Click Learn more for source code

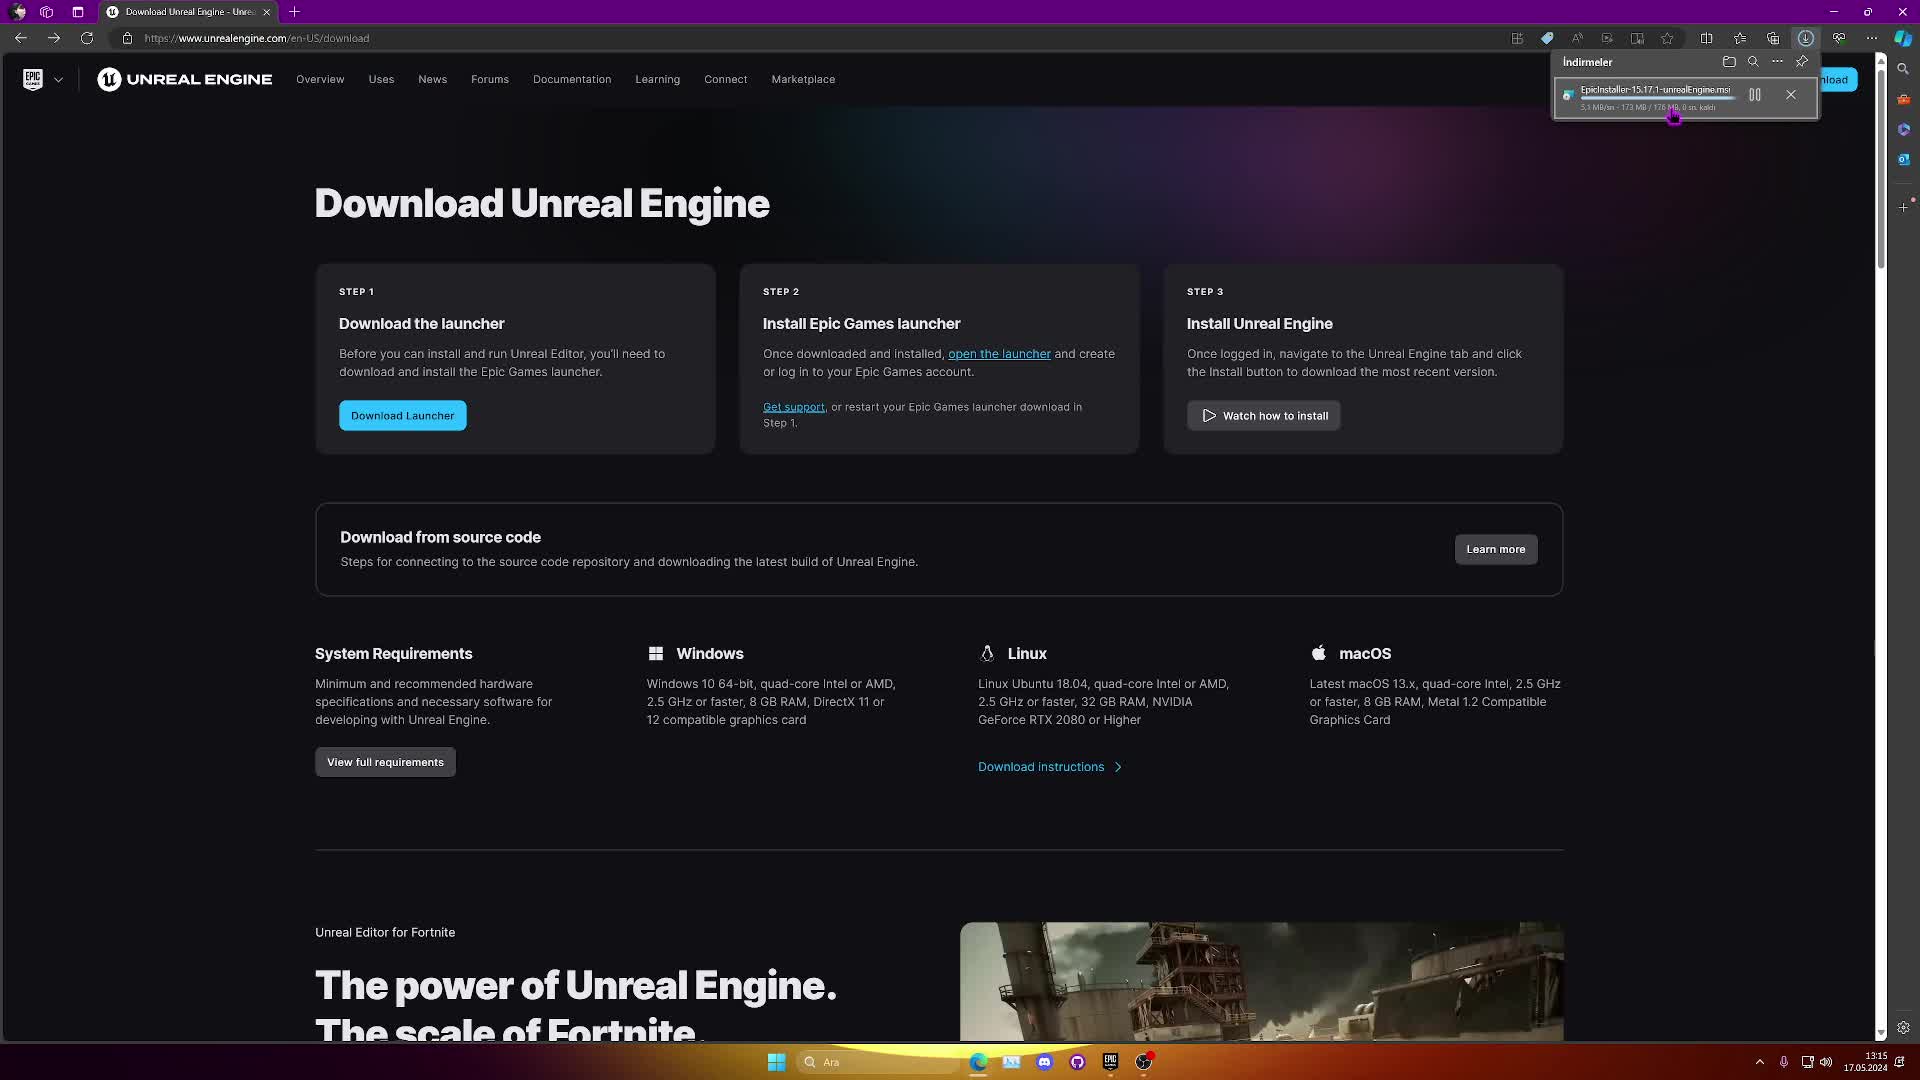point(1496,549)
